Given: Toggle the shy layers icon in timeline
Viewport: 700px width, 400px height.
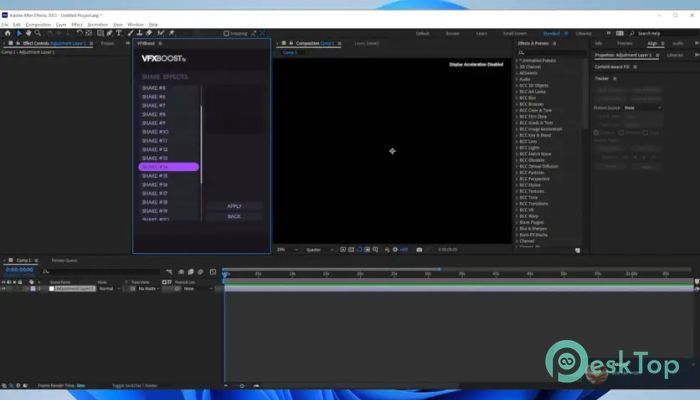Looking at the screenshot, I should pos(181,271).
